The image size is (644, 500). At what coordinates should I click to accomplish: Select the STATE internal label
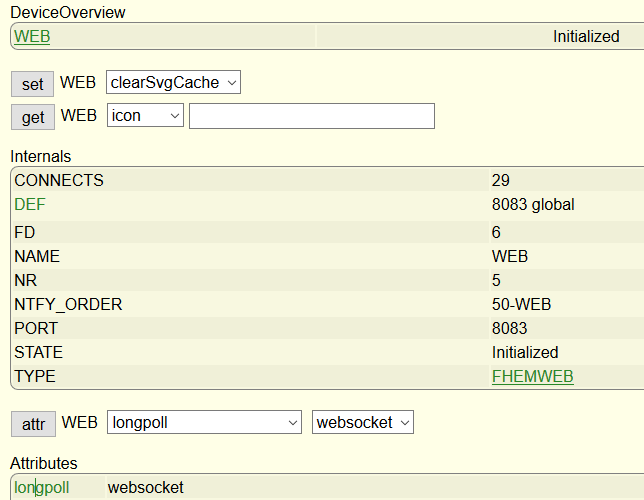click(39, 353)
